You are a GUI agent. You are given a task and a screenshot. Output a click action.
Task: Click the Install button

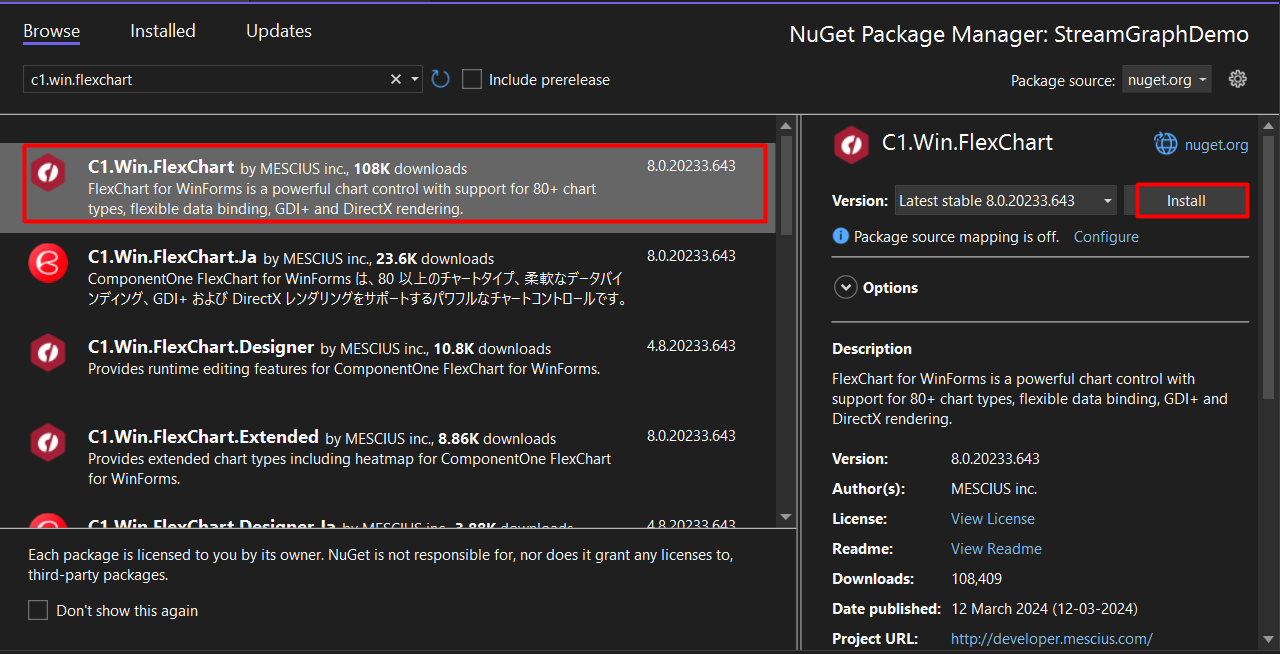(1186, 201)
